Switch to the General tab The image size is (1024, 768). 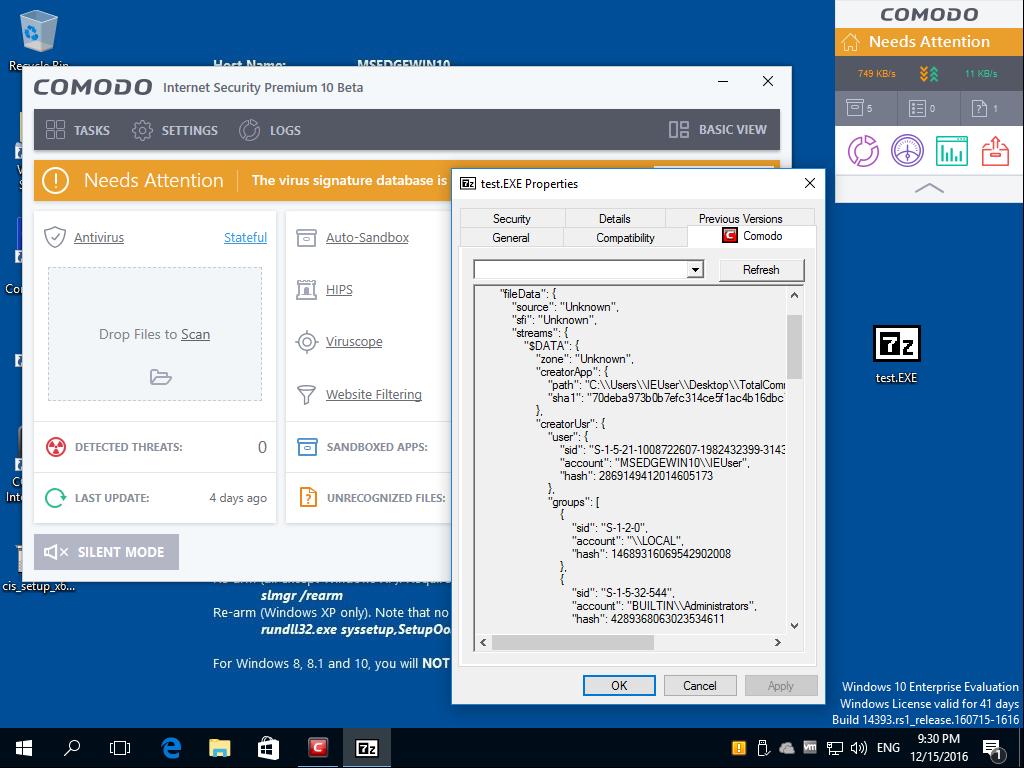coord(511,238)
